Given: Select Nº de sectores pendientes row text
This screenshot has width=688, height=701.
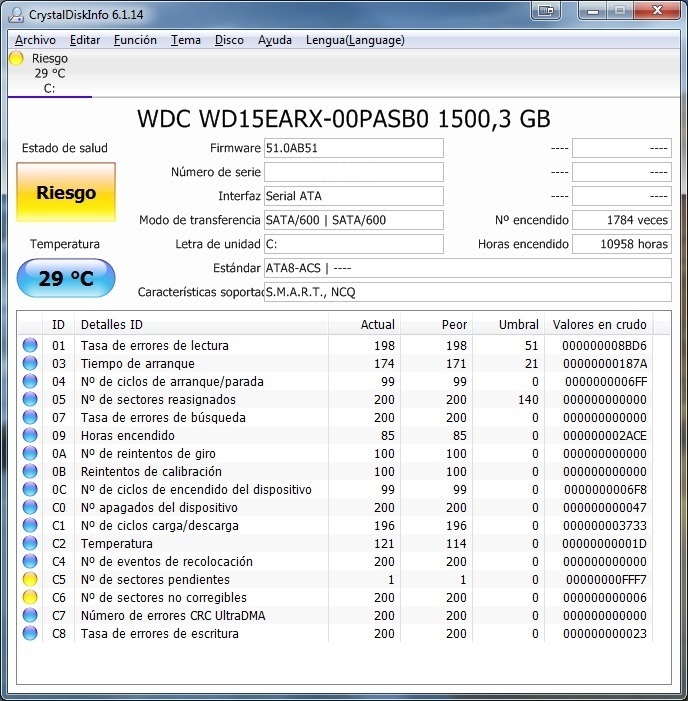Looking at the screenshot, I should pyautogui.click(x=155, y=579).
